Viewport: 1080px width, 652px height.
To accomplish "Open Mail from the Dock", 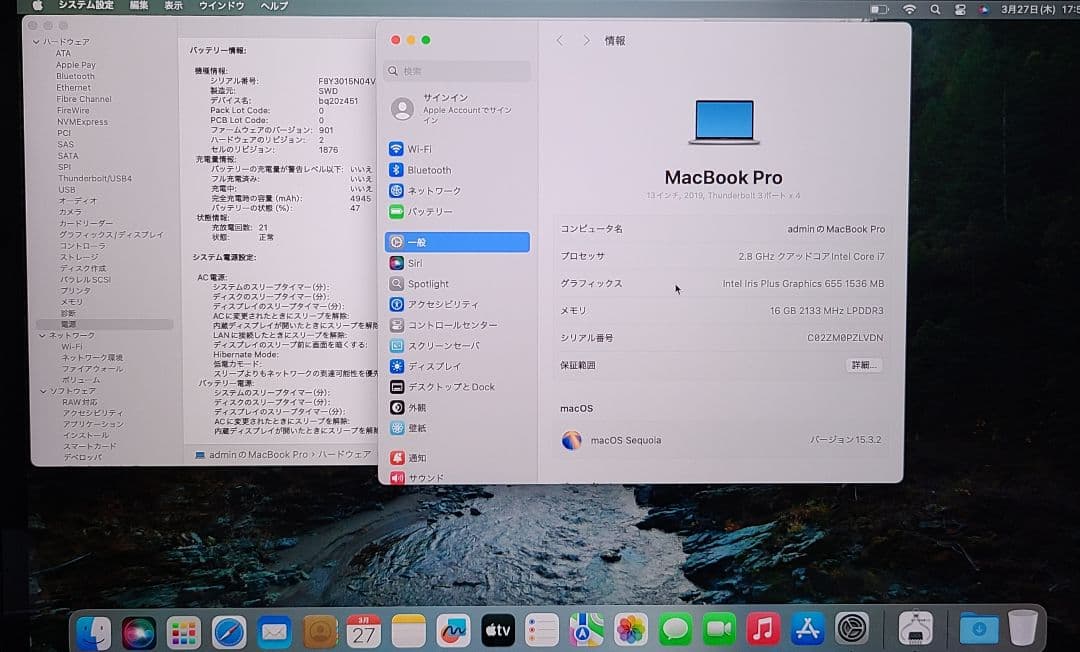I will [x=274, y=631].
